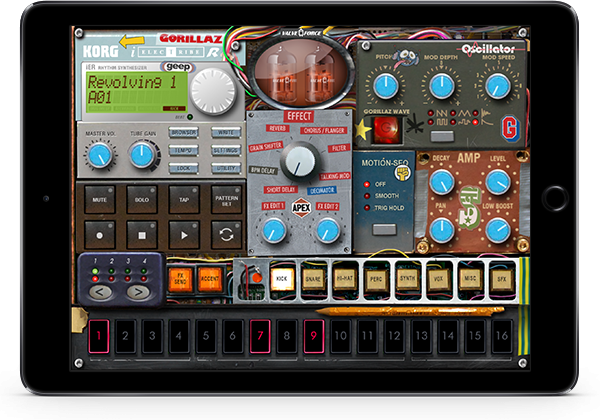Screen dimensions: 600x420
Task: Click the FX Edit 1 knob
Action: coord(274,231)
